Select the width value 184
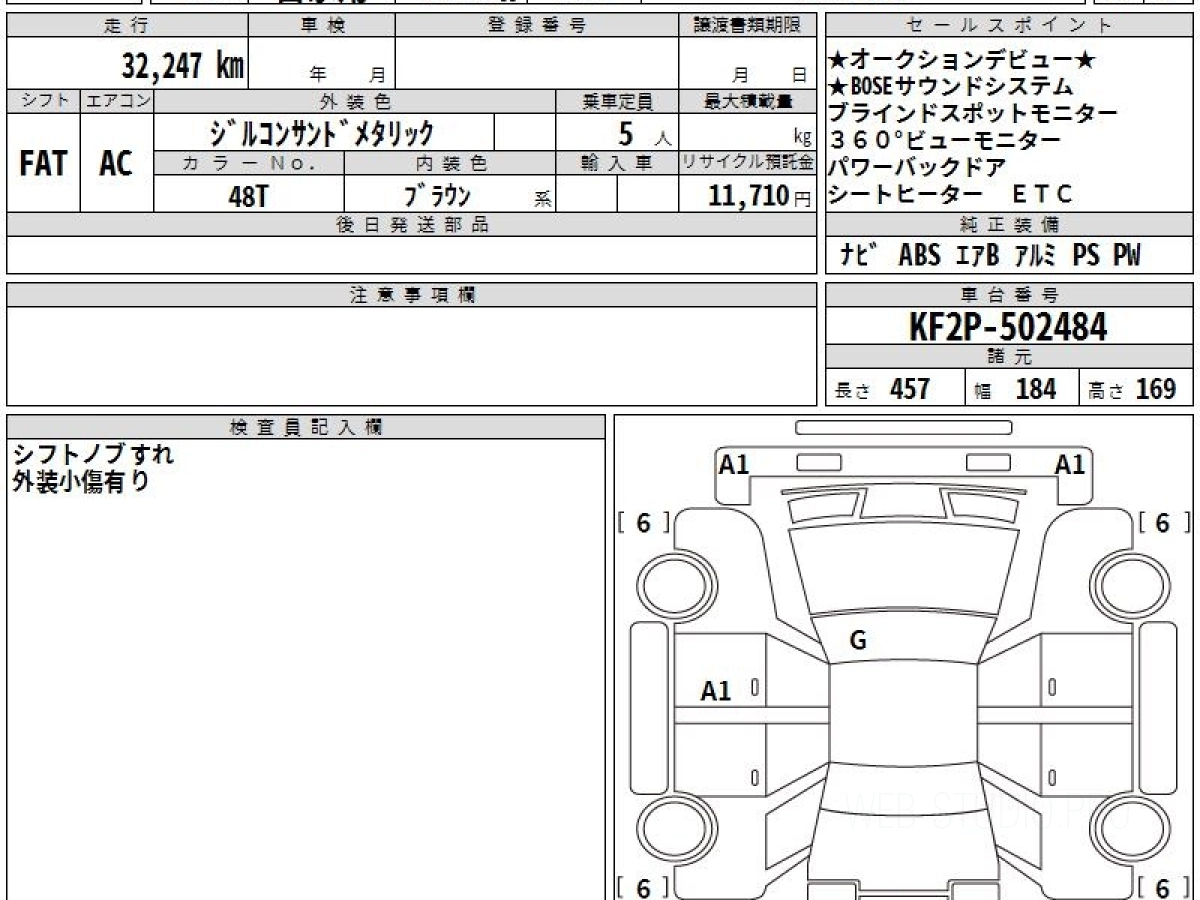Screen dimensions: 1200x900 pos(1036,389)
